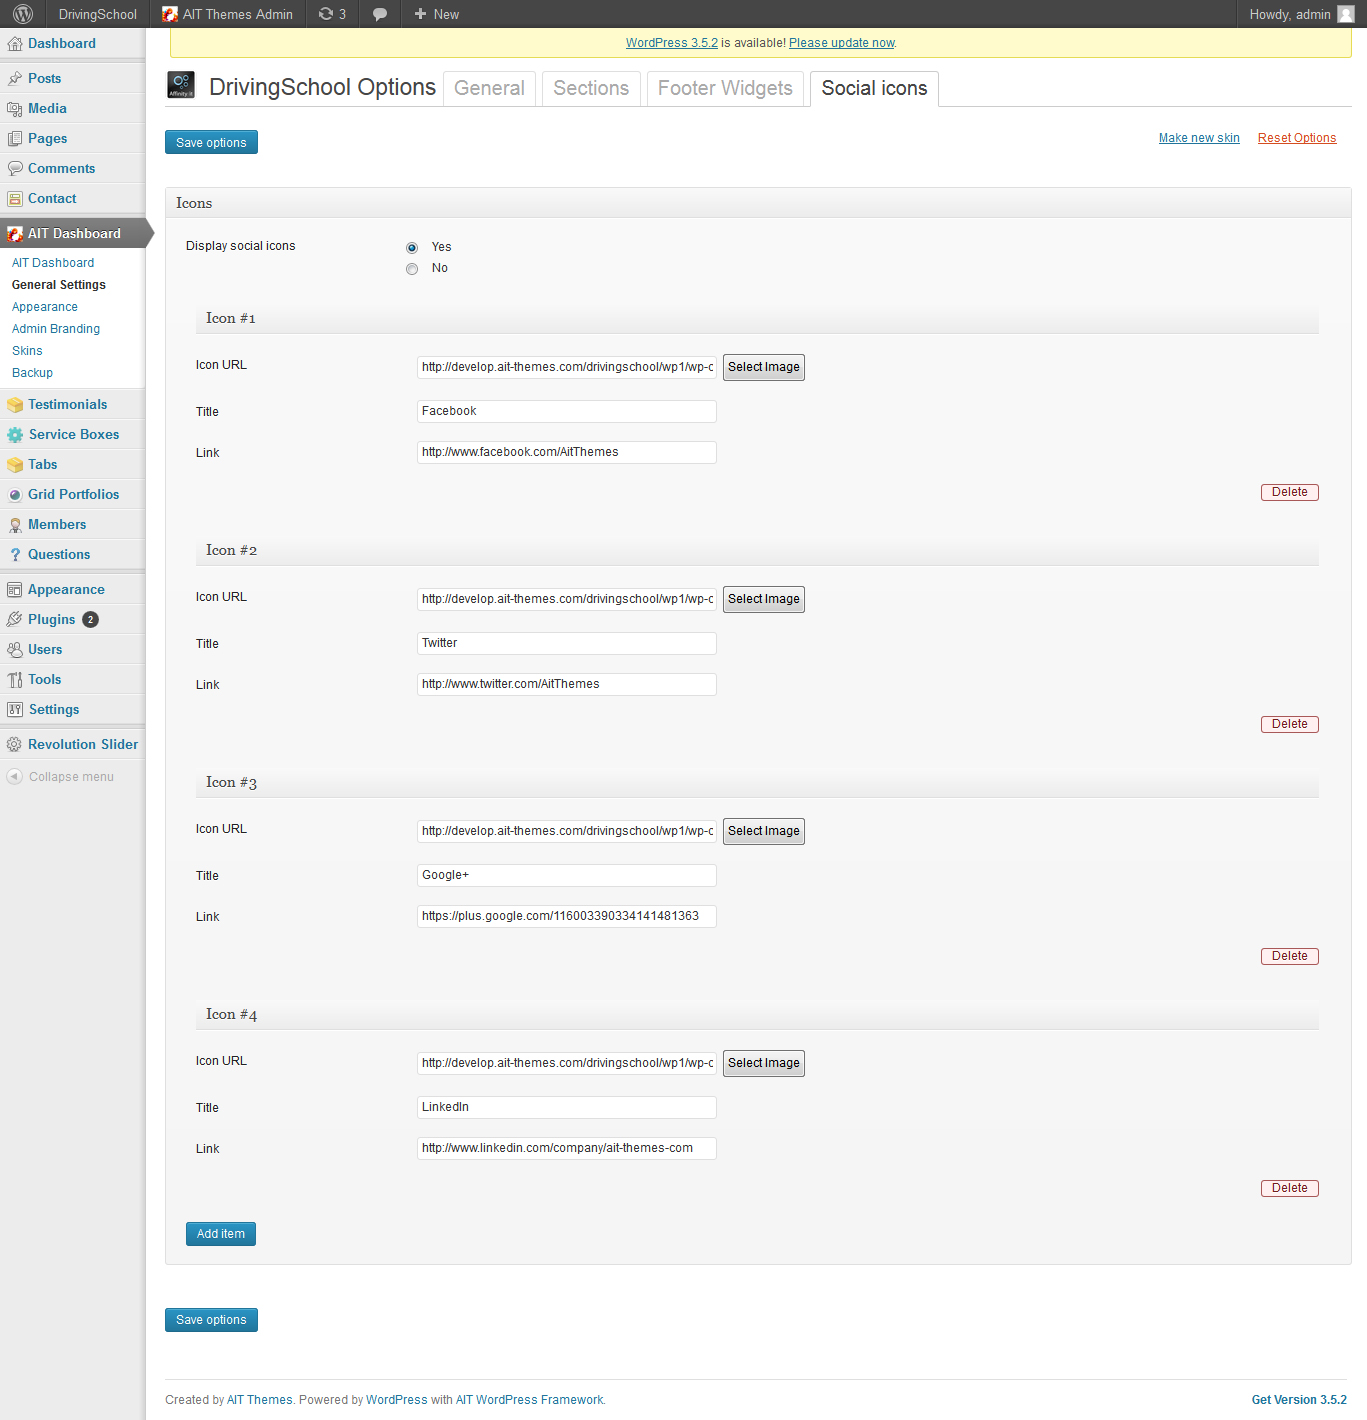Click the Comments bubble icon in sidebar

[x=15, y=169]
